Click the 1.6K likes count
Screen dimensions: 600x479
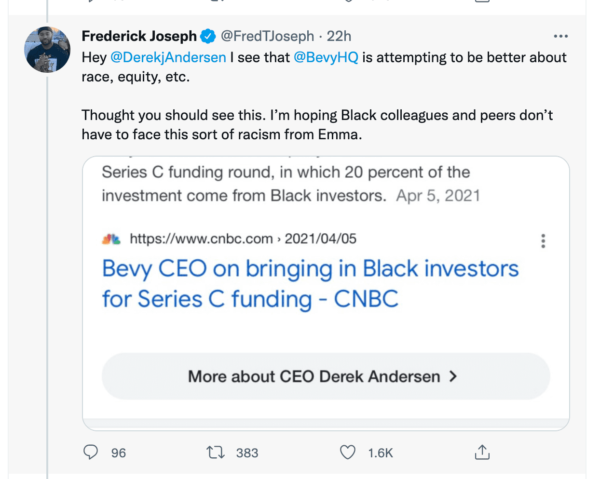(380, 453)
